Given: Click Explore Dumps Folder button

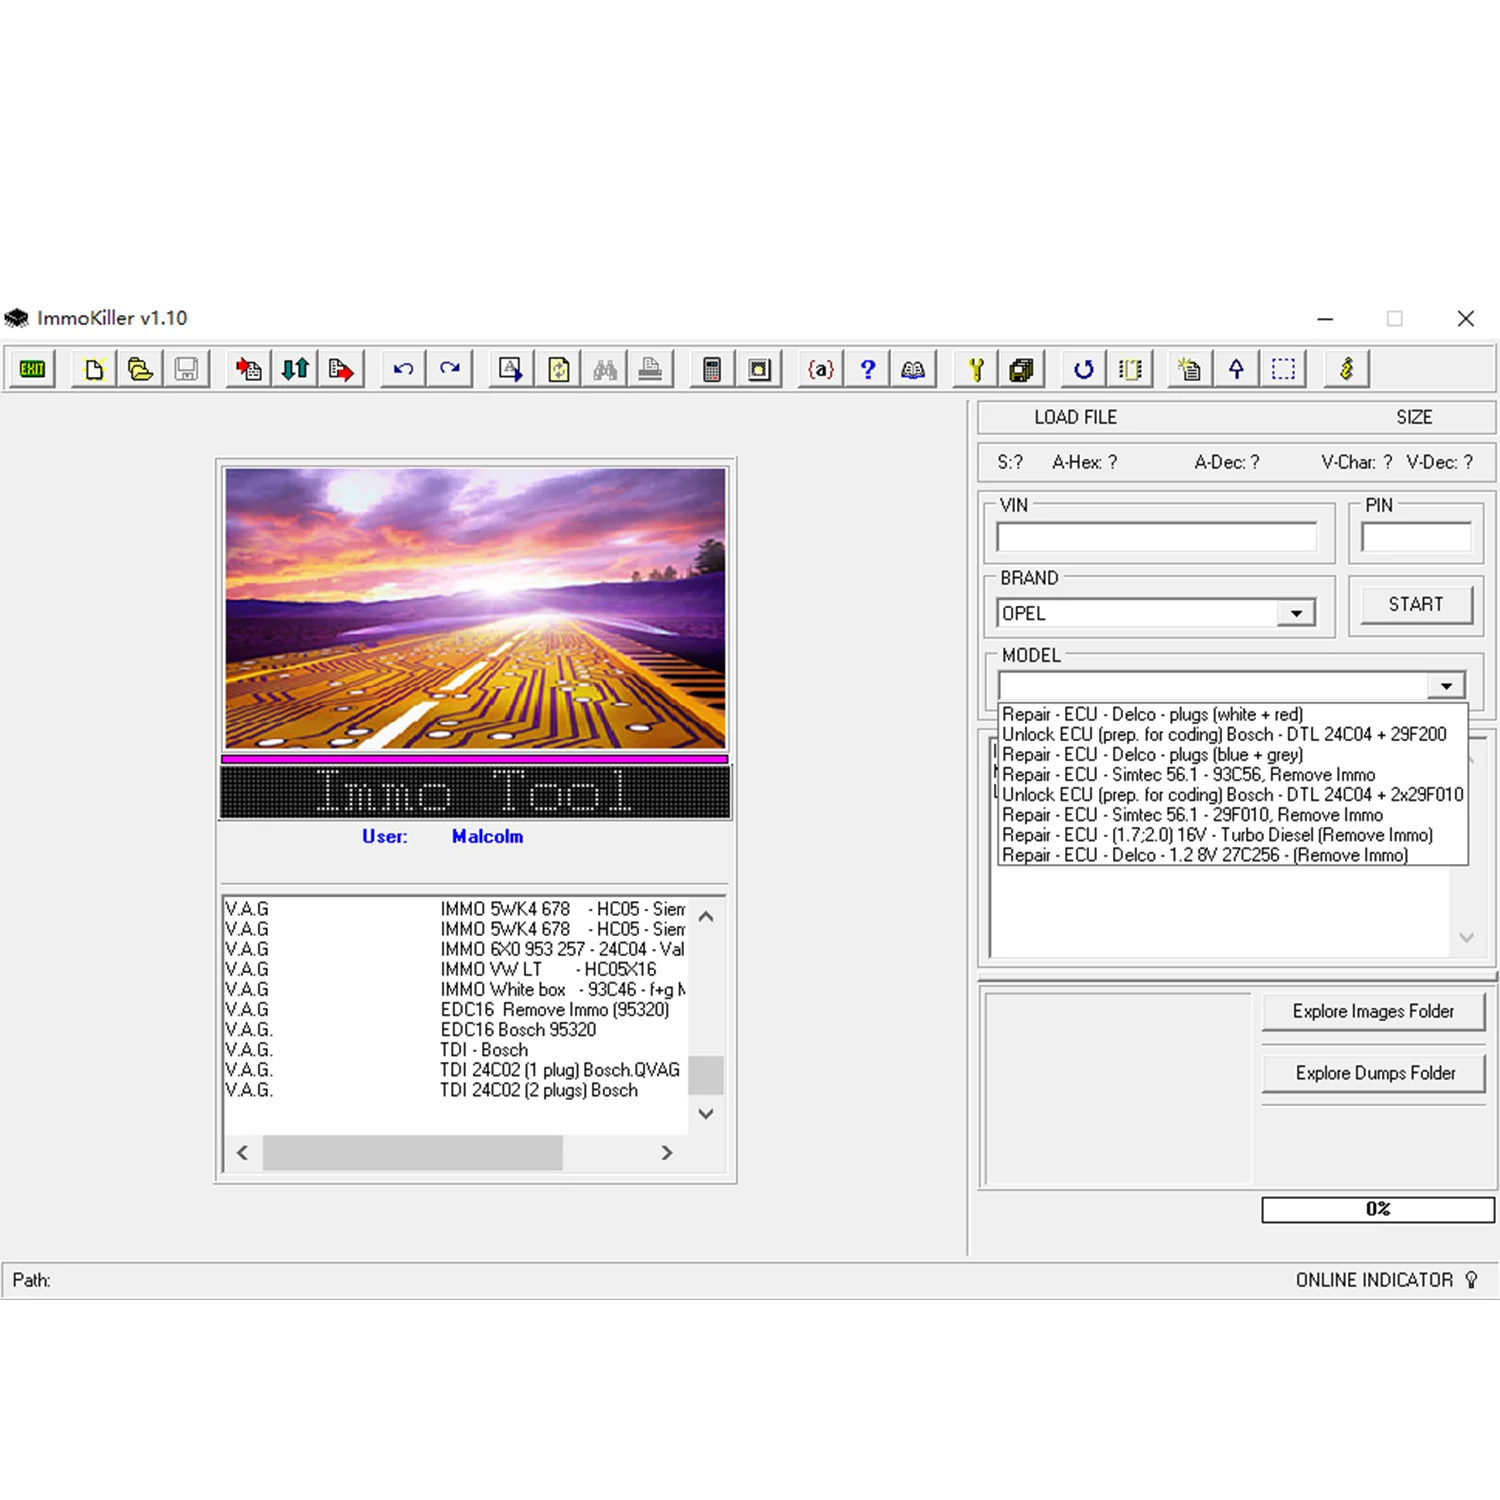Looking at the screenshot, I should coord(1374,1072).
